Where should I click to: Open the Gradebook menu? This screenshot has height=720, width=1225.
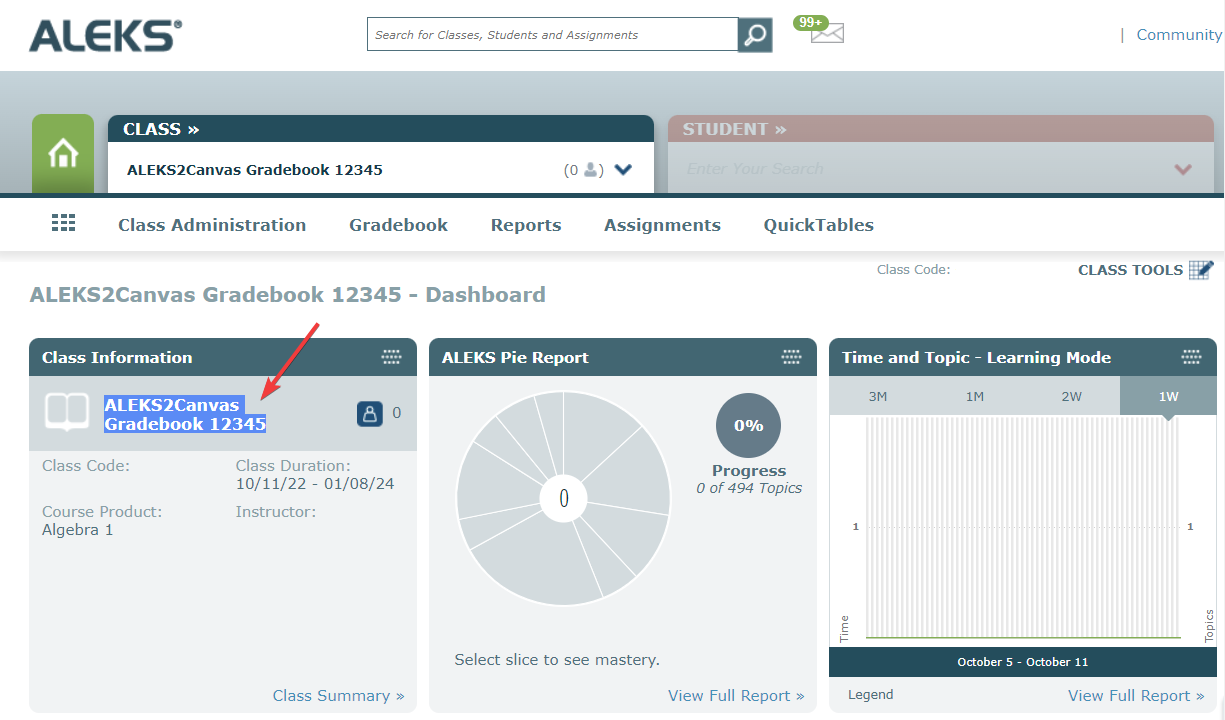click(x=397, y=224)
